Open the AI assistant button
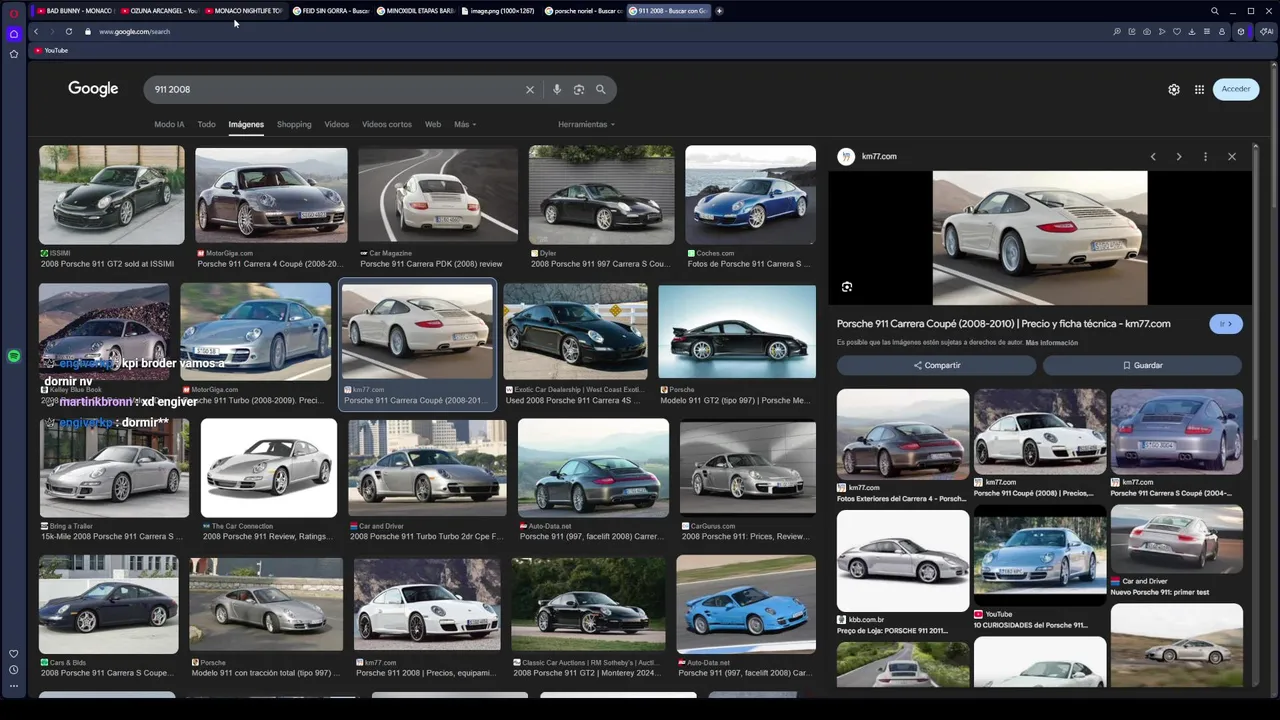 coord(1267,31)
